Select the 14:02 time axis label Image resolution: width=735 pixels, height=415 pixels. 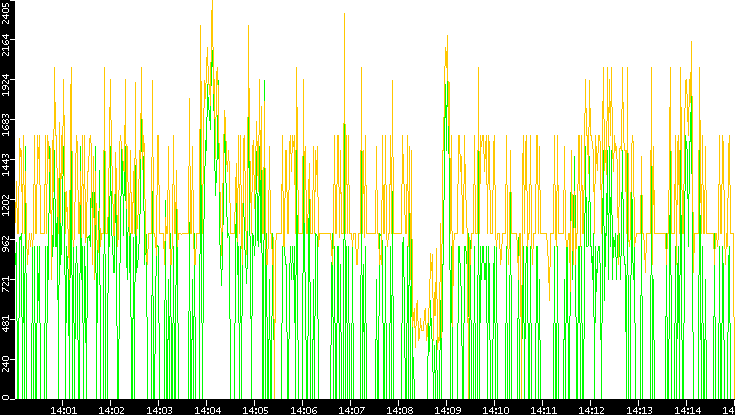click(111, 410)
